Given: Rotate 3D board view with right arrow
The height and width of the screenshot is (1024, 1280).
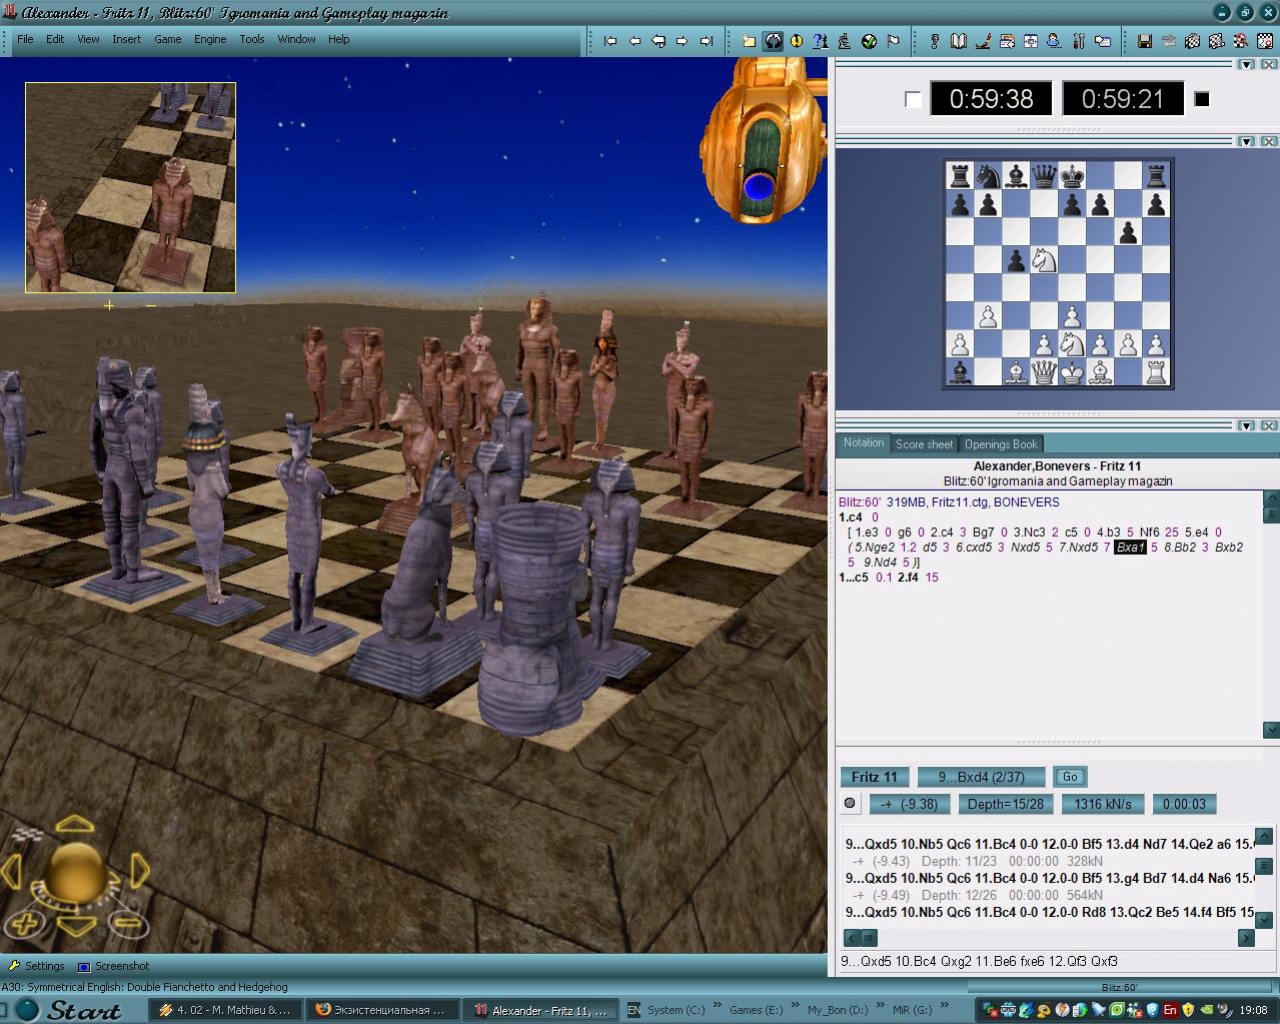Looking at the screenshot, I should 140,872.
